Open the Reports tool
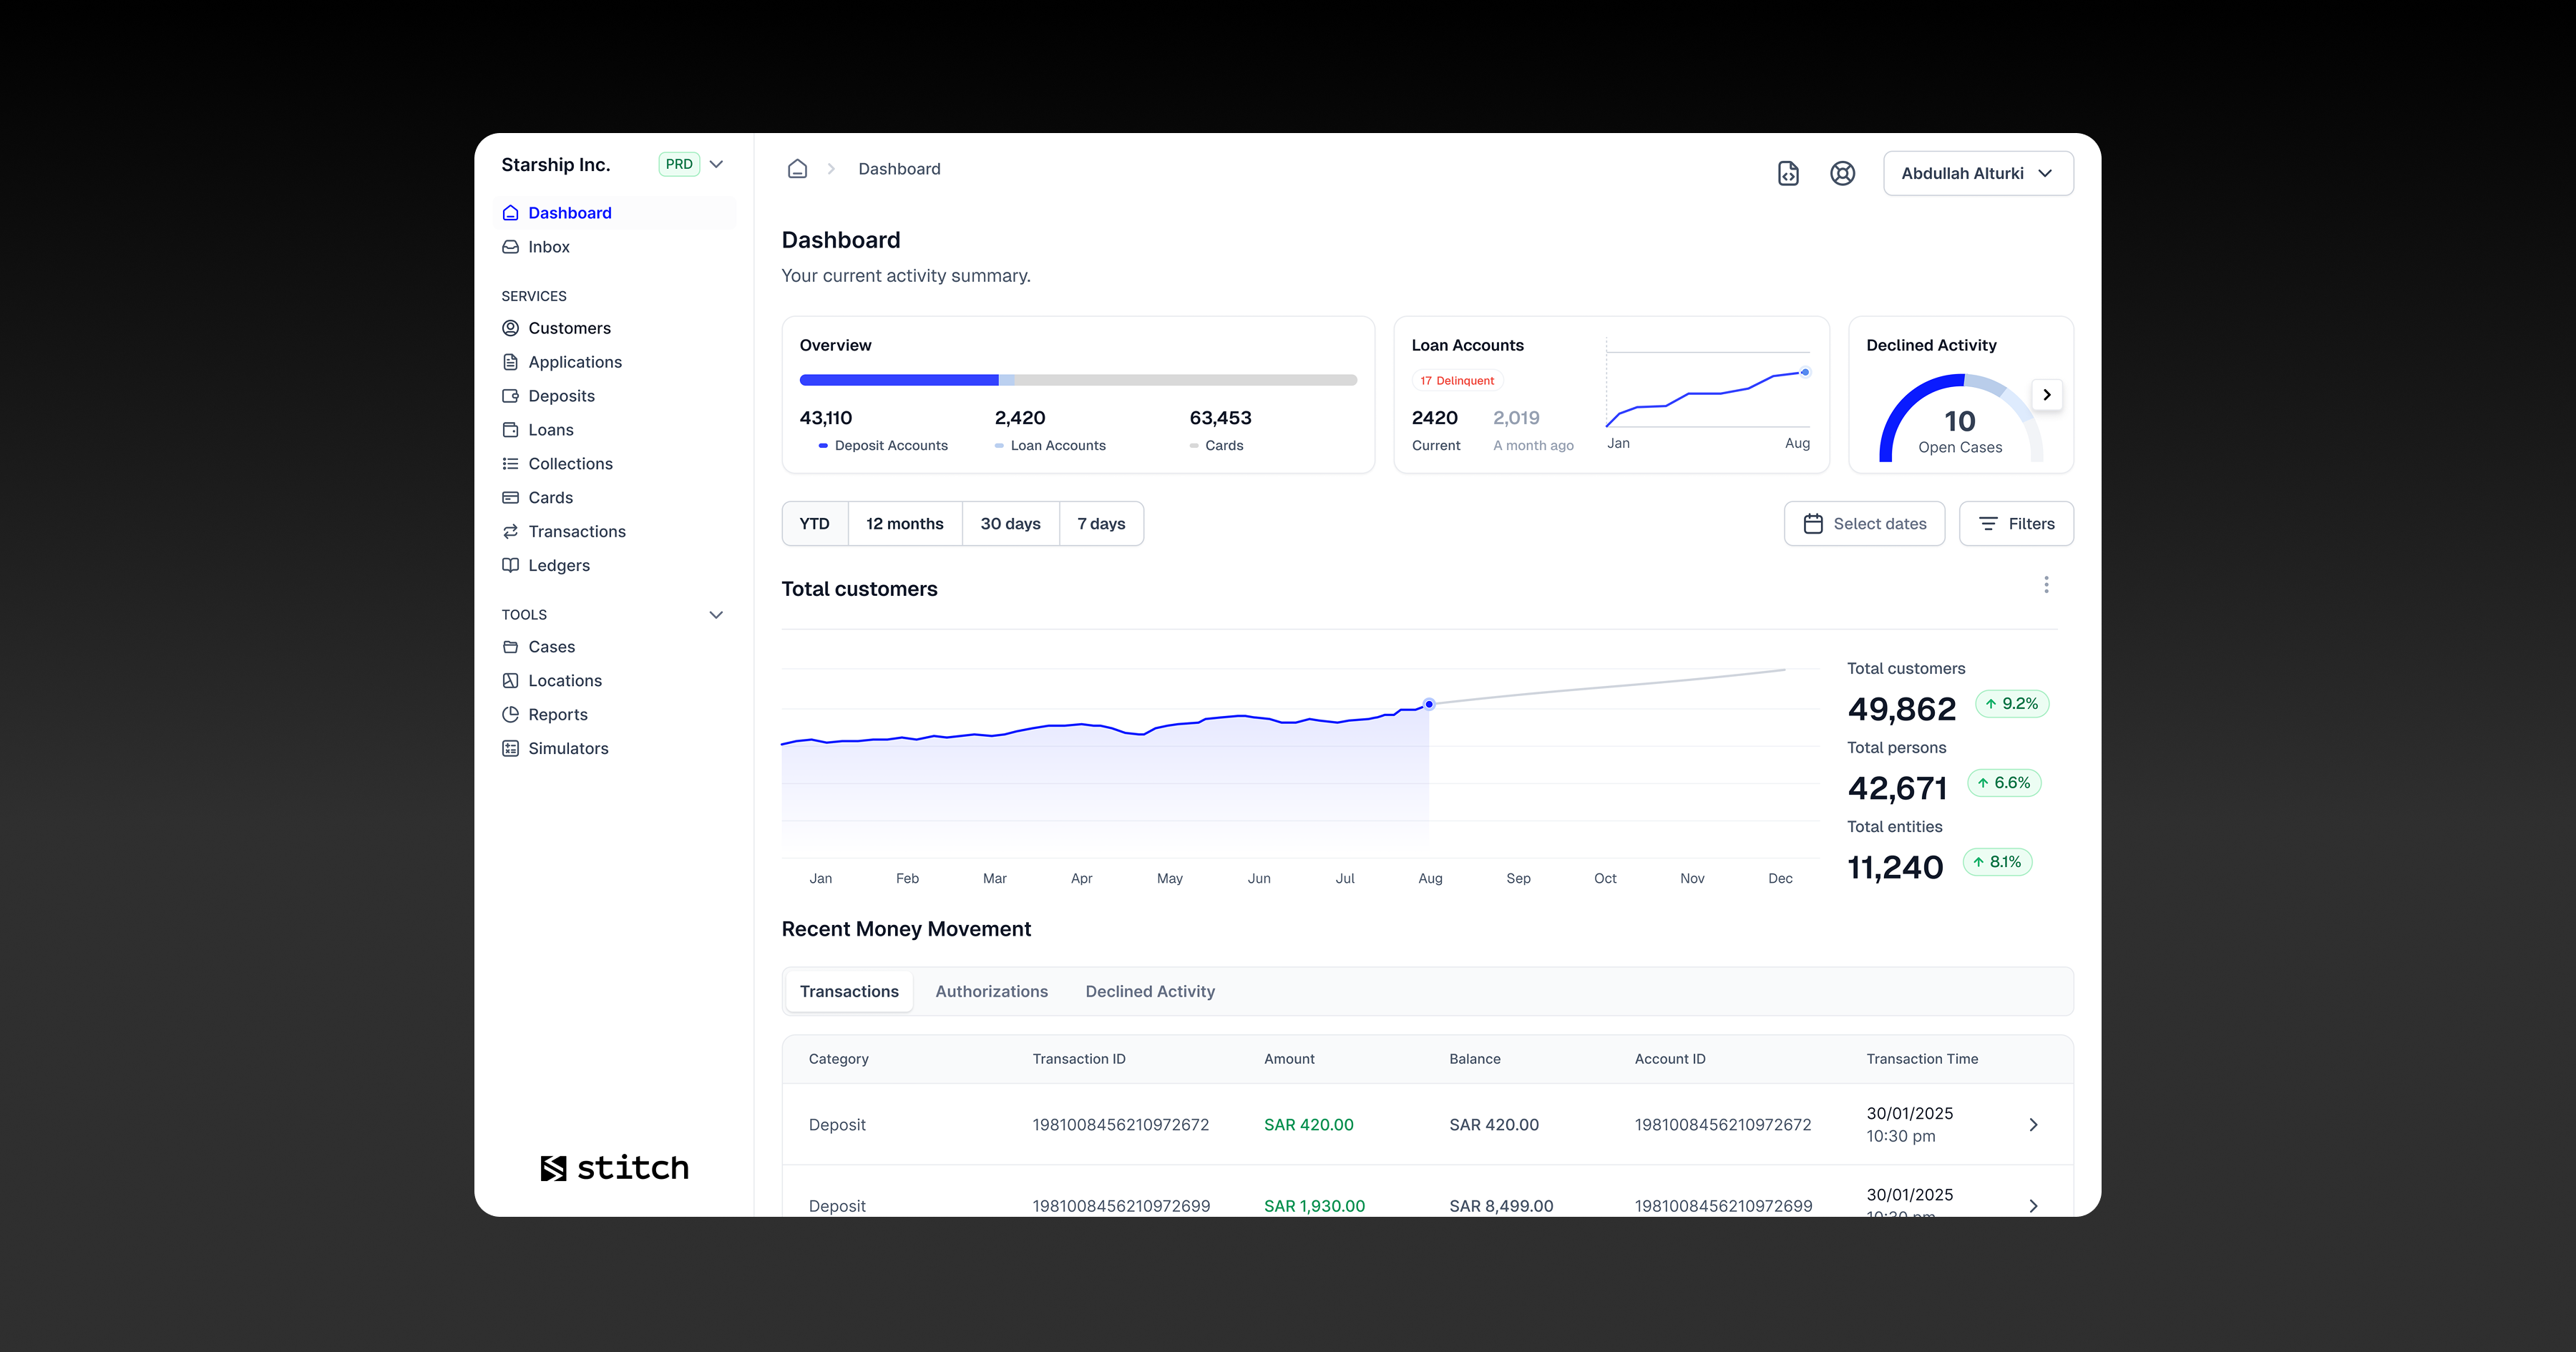This screenshot has height=1352, width=2576. (x=557, y=714)
